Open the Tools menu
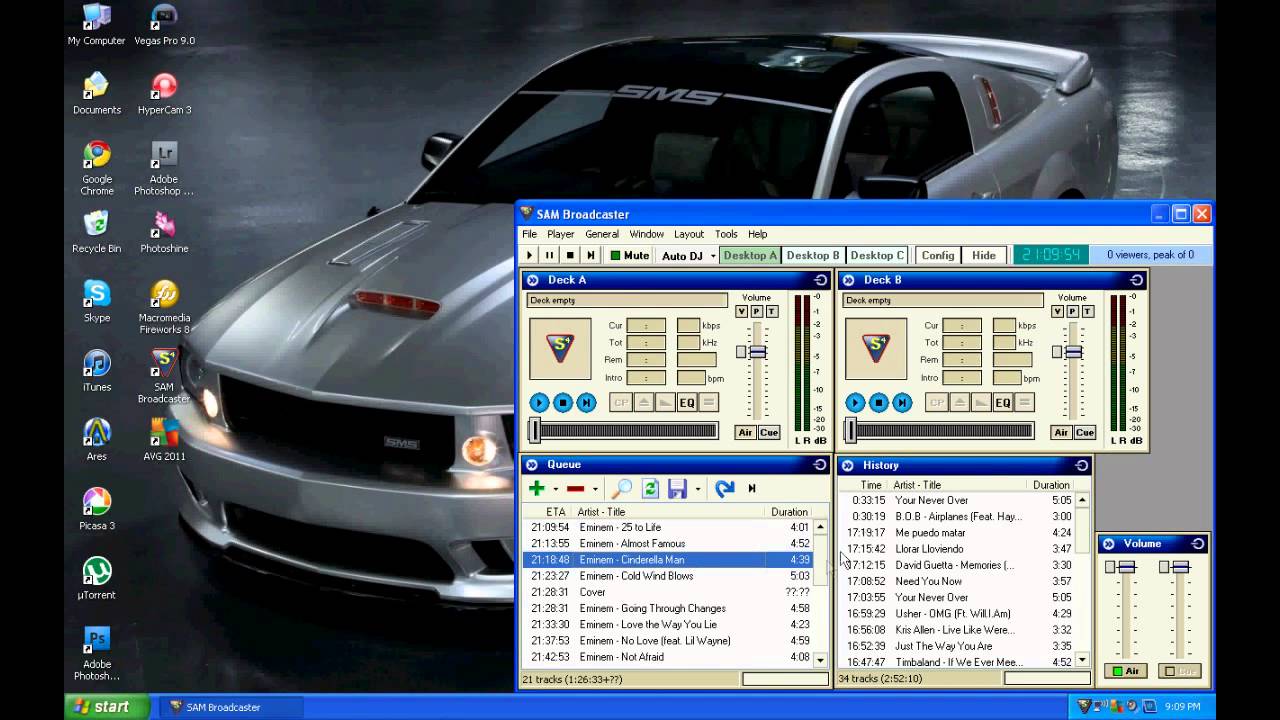The height and width of the screenshot is (720, 1280). point(726,234)
